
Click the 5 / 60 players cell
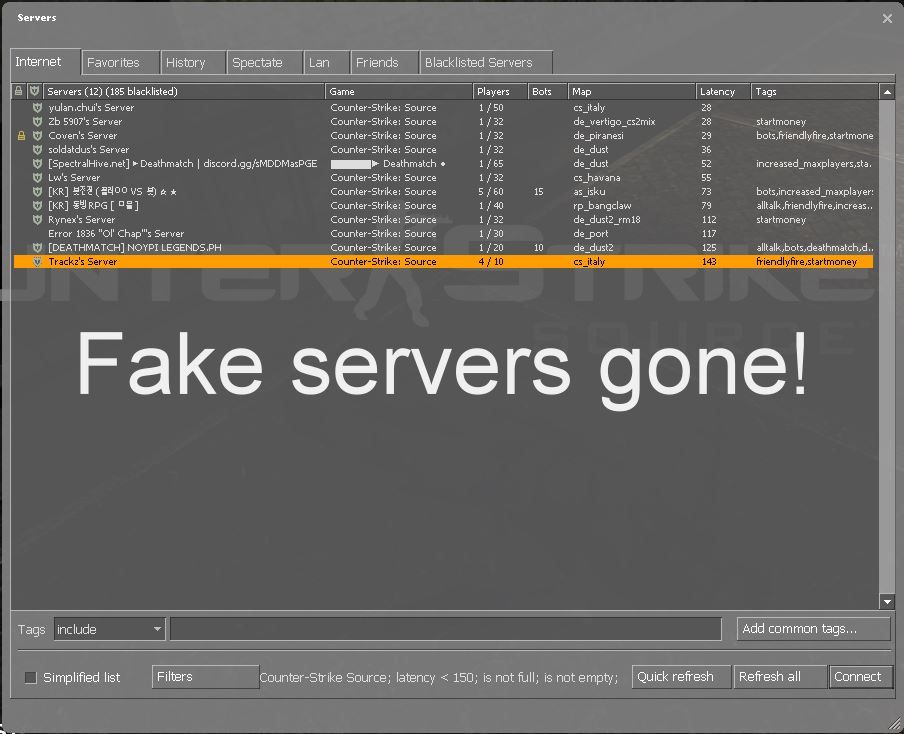pos(491,191)
